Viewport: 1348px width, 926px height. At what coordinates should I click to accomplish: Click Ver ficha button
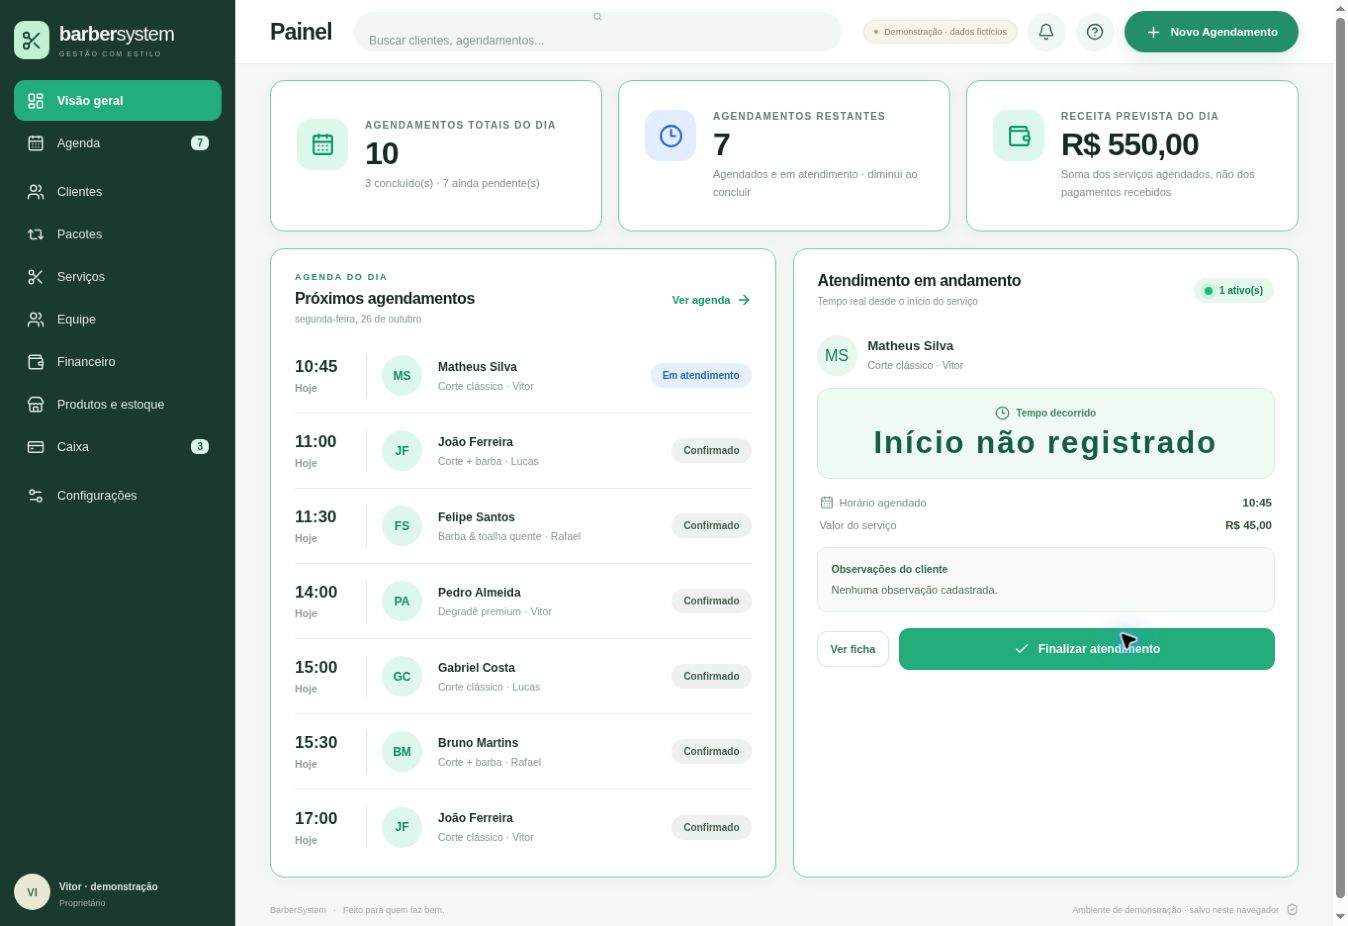[x=852, y=649]
